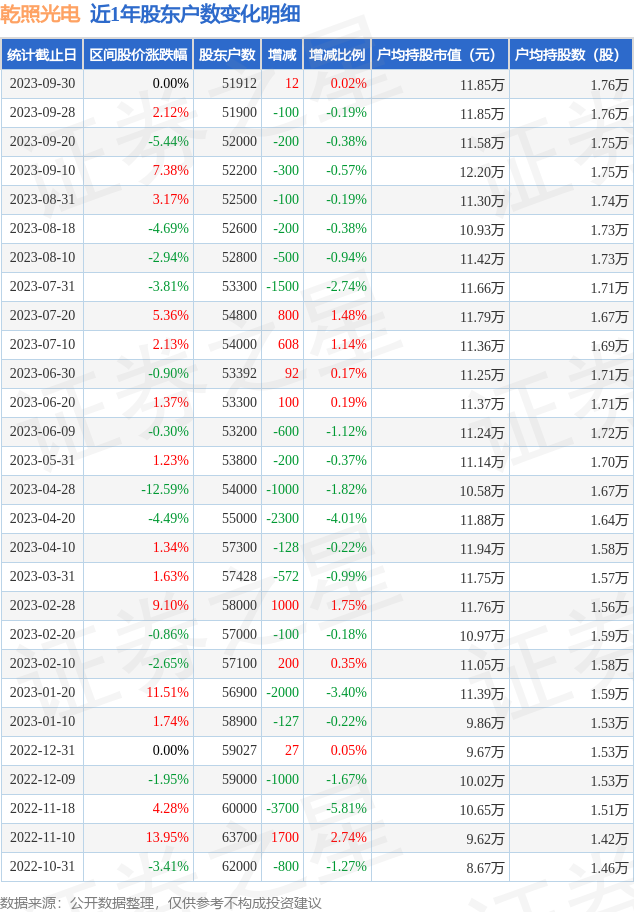
Task: Click the 增减 column header
Action: [283, 55]
